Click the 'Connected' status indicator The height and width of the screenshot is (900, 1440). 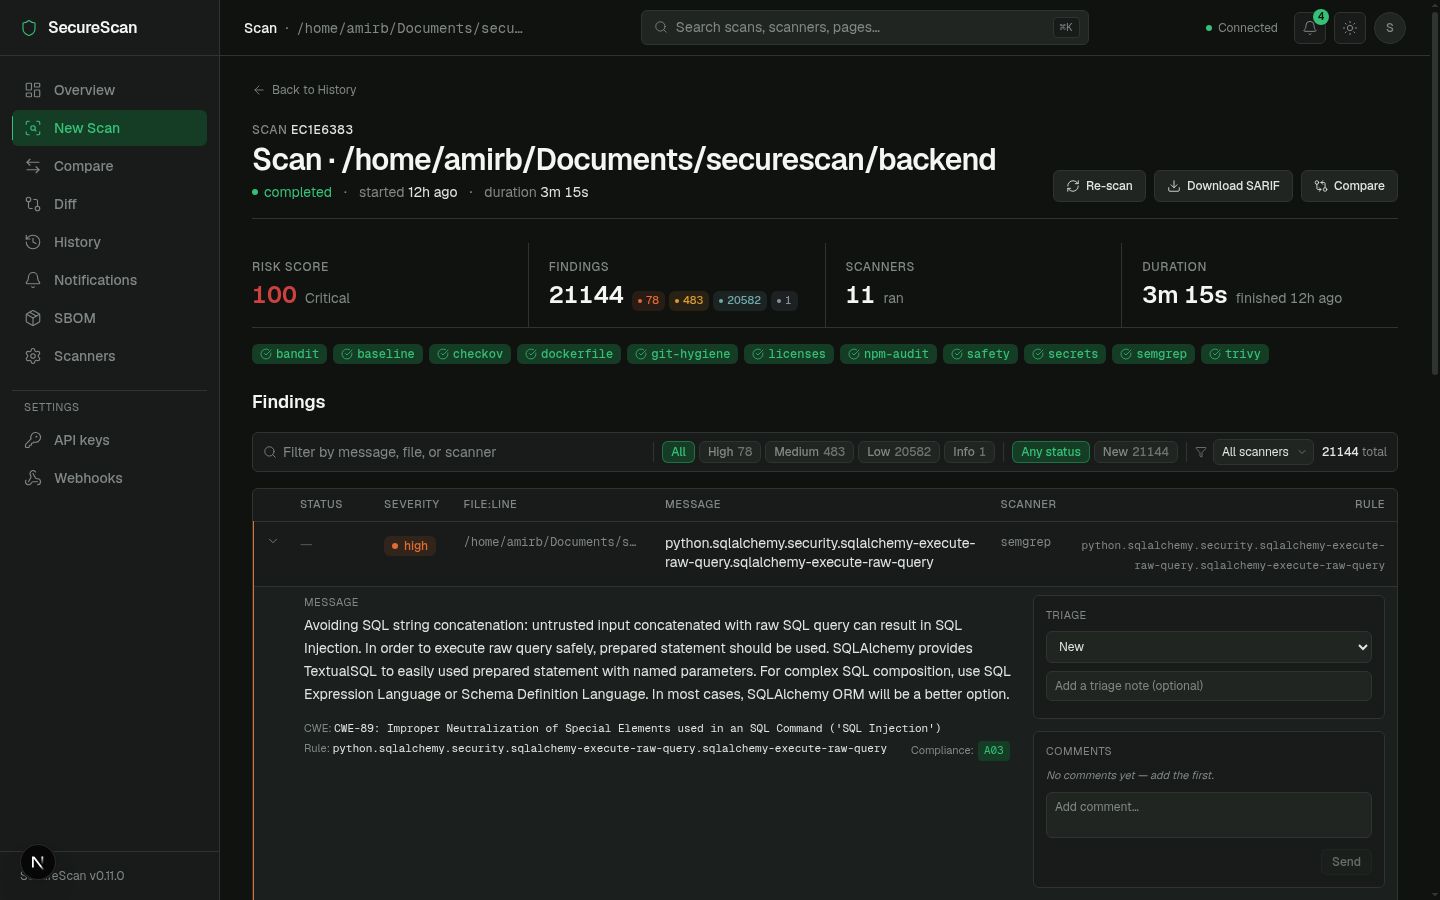click(x=1241, y=28)
